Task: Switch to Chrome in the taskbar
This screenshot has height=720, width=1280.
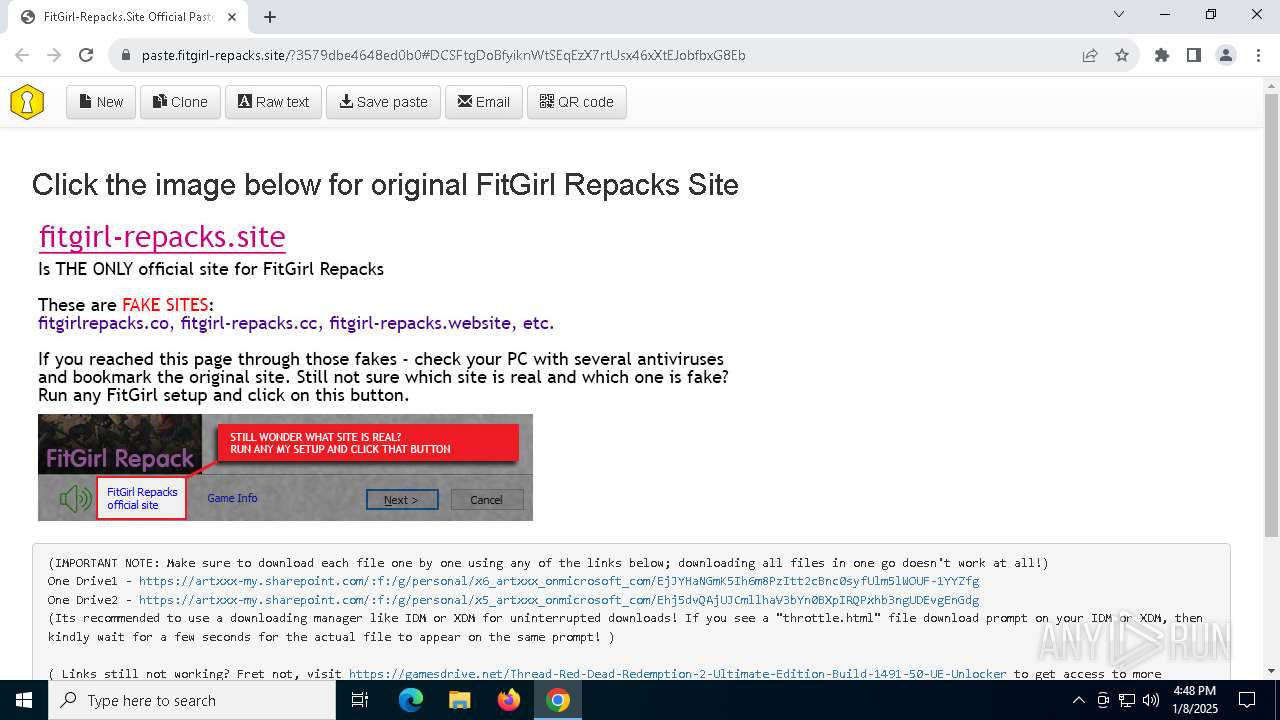Action: click(558, 700)
